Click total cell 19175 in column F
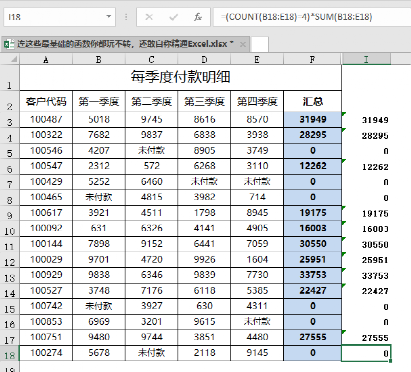The image size is (411, 372). point(312,213)
